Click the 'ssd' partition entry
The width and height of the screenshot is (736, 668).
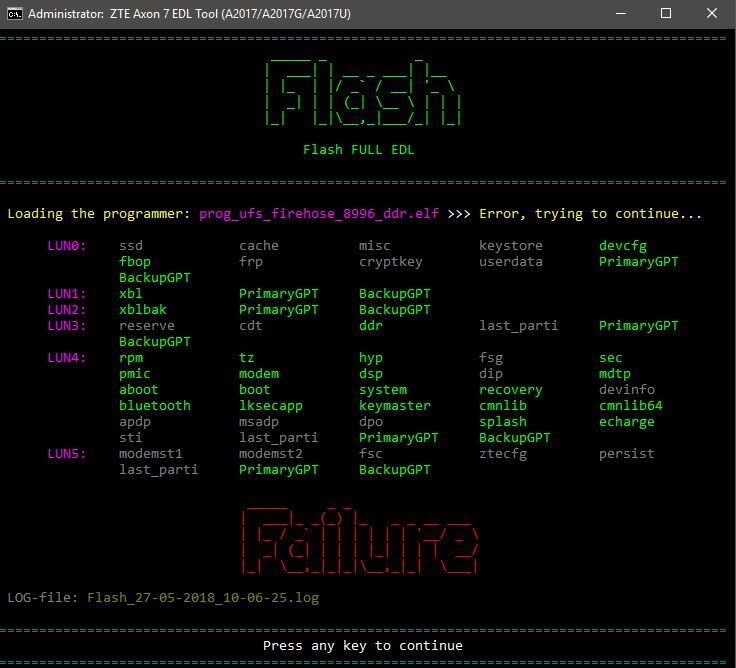[131, 246]
